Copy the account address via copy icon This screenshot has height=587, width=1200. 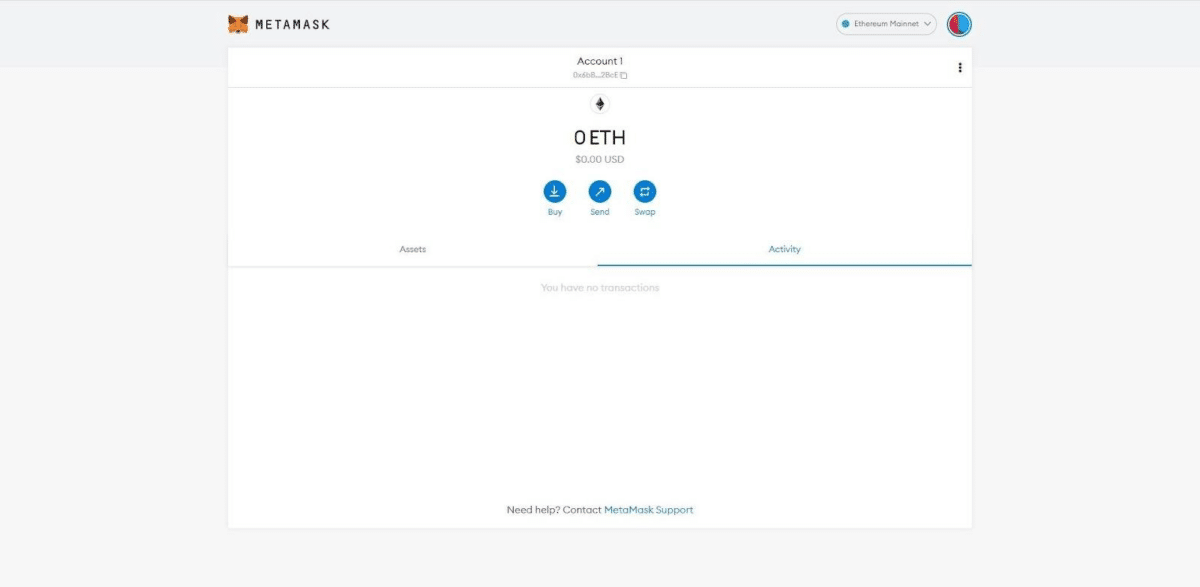click(624, 75)
